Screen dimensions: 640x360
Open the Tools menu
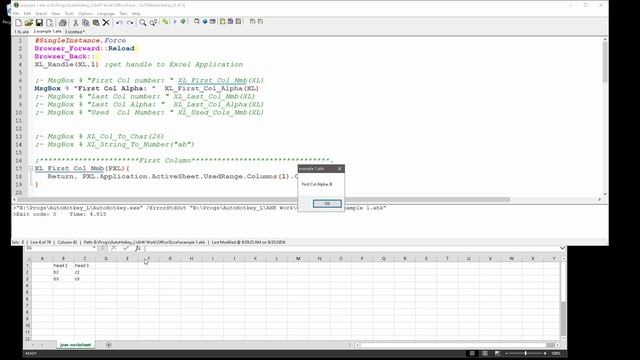(x=69, y=13)
